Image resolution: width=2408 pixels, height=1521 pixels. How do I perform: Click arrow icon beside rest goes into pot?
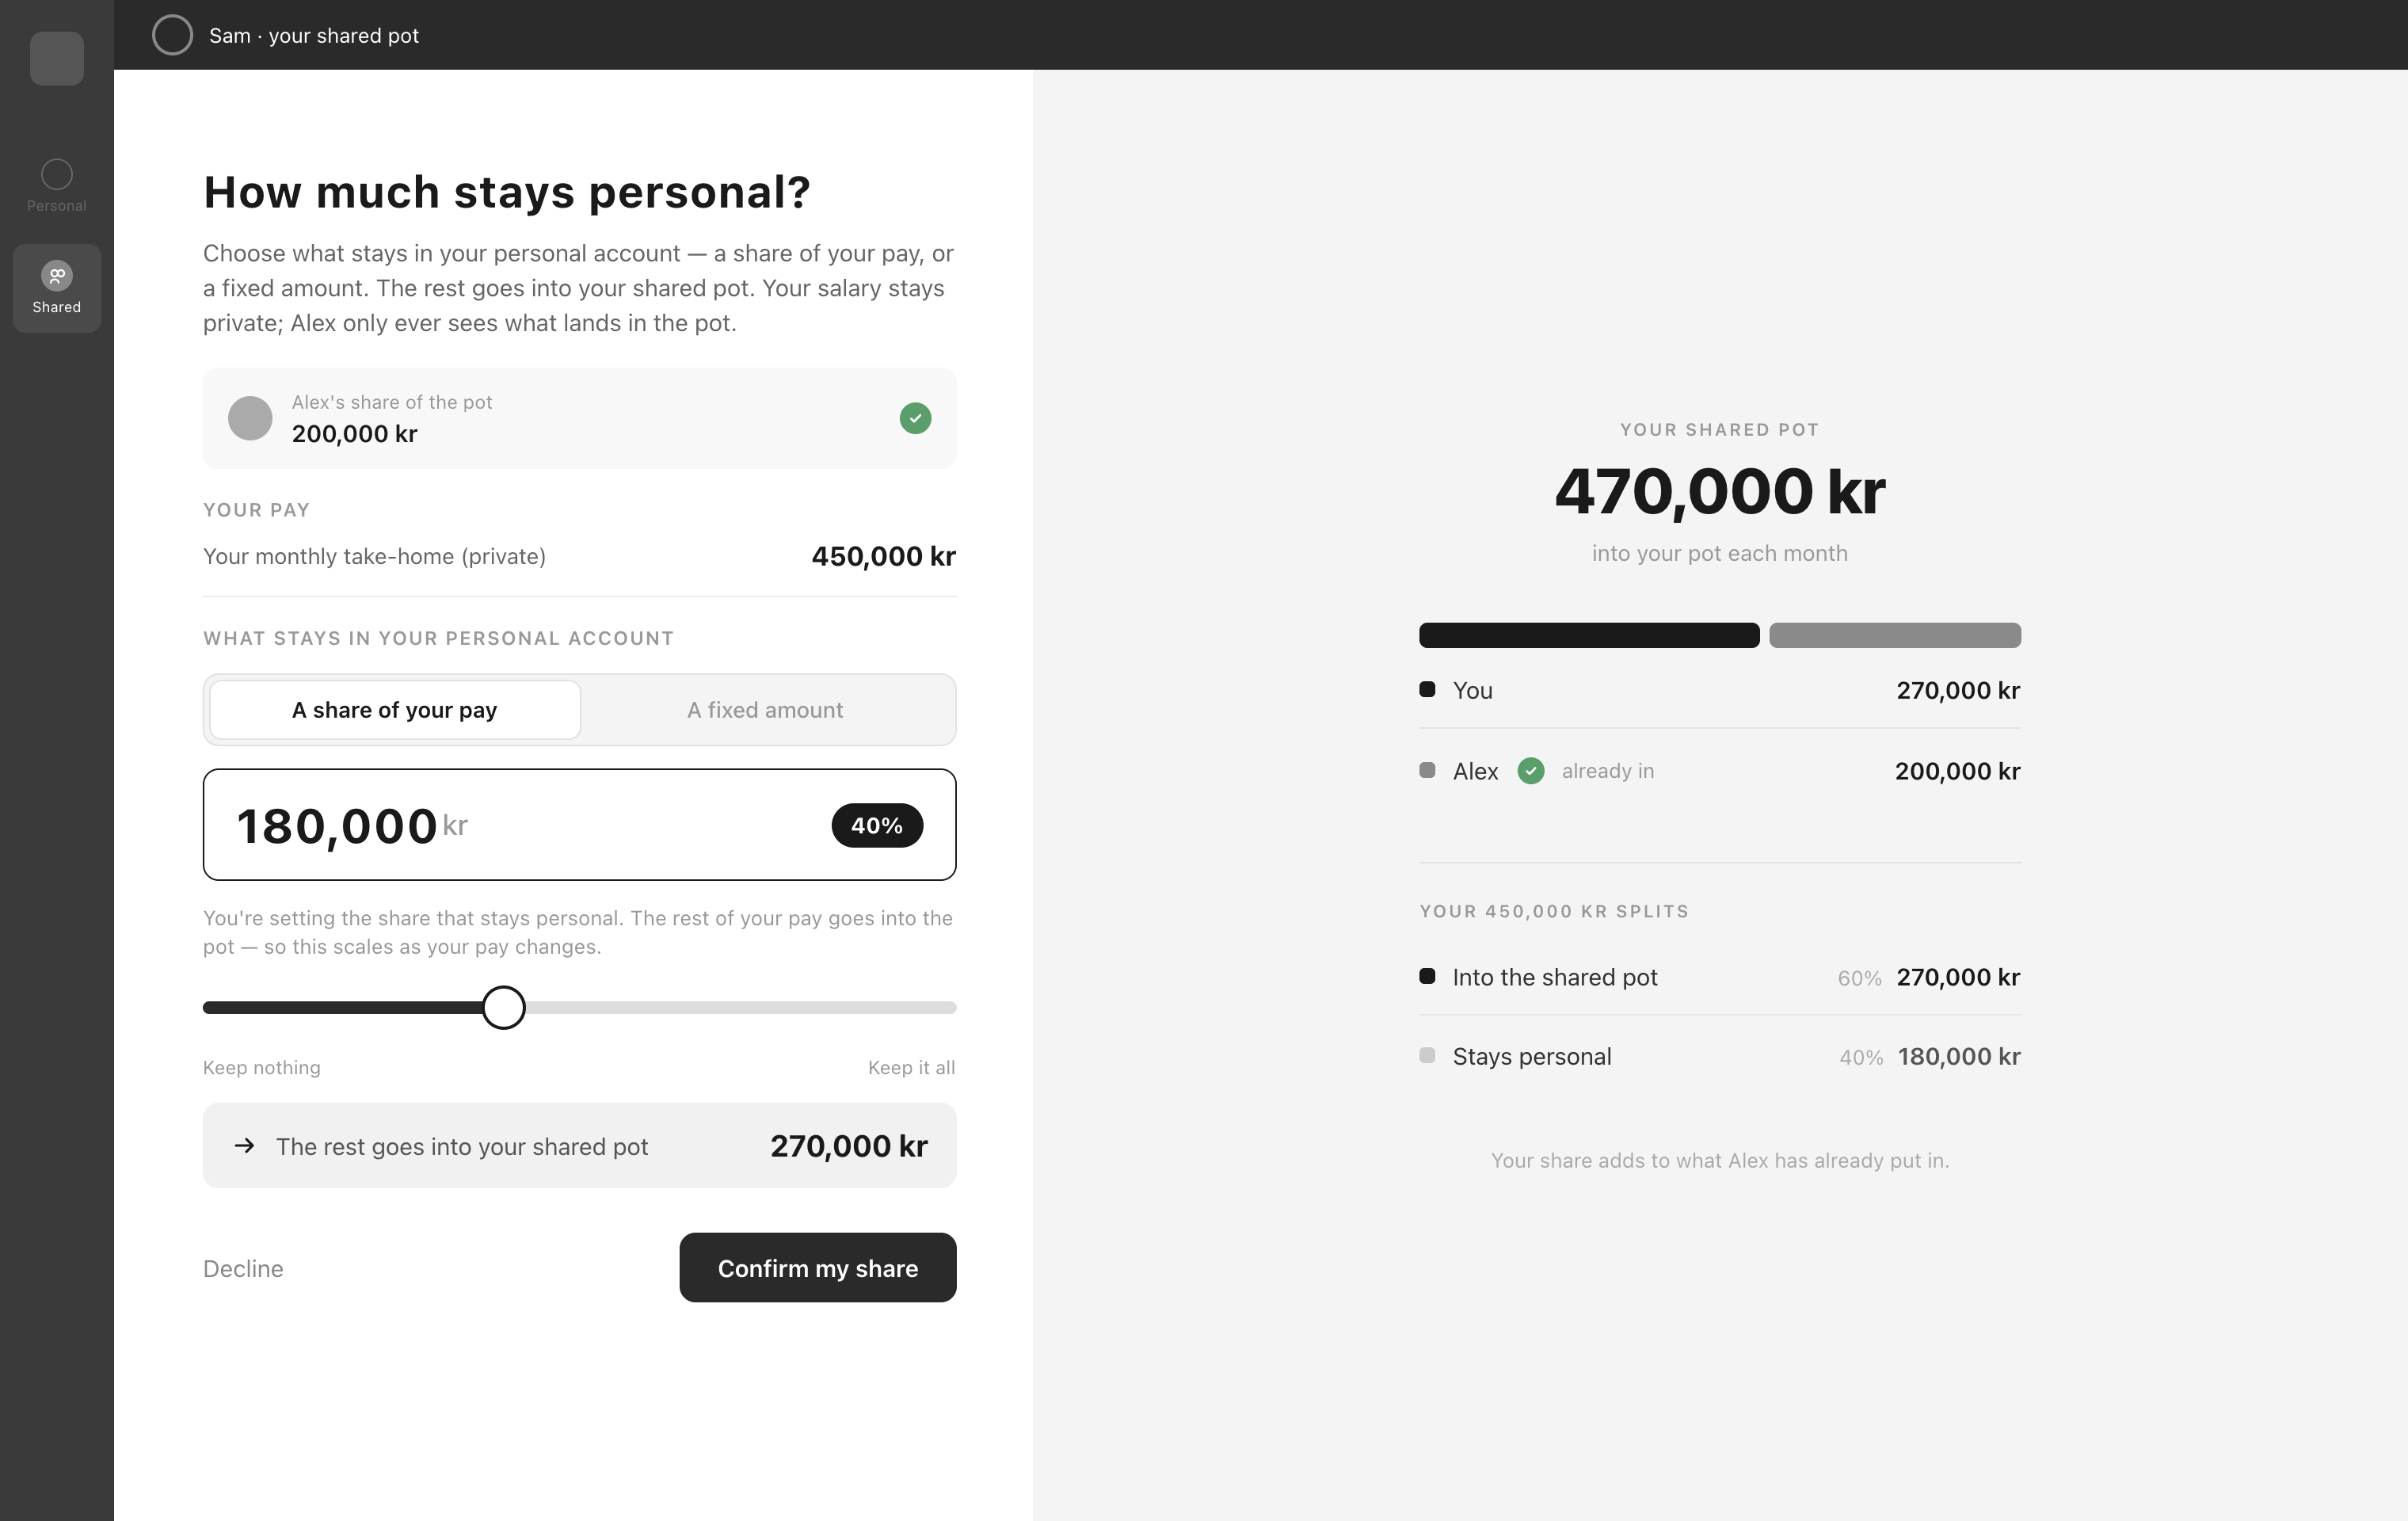[x=244, y=1146]
